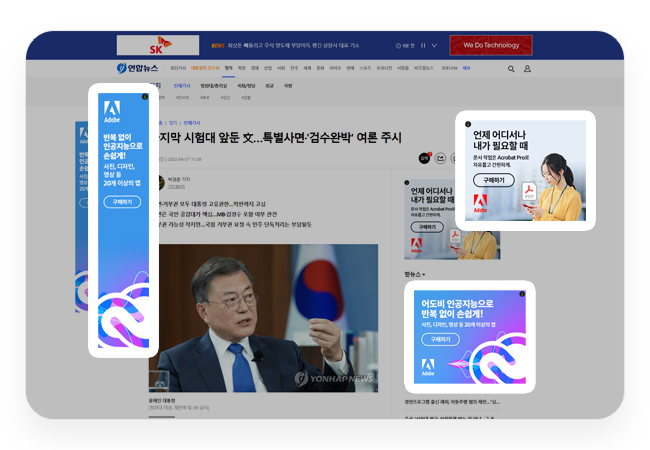Click the black 요약 summary circle icon
This screenshot has height=450, width=650.
[x=424, y=158]
